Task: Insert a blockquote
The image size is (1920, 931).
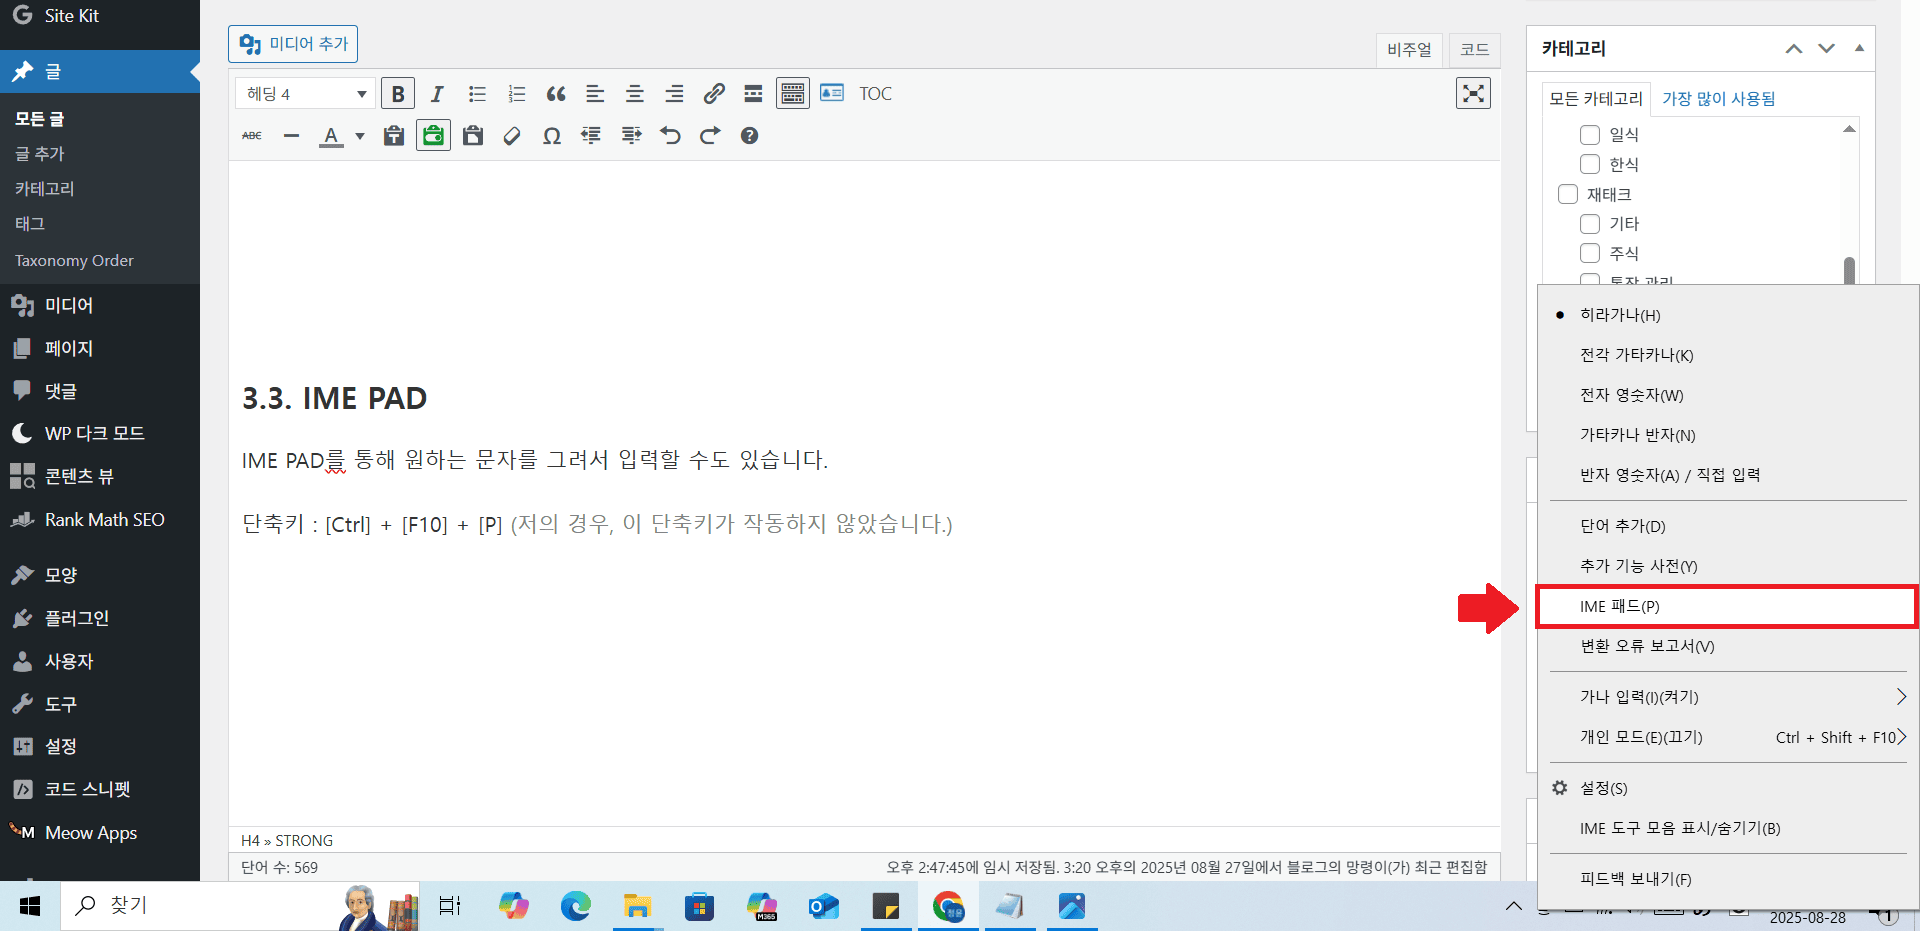Action: click(556, 94)
